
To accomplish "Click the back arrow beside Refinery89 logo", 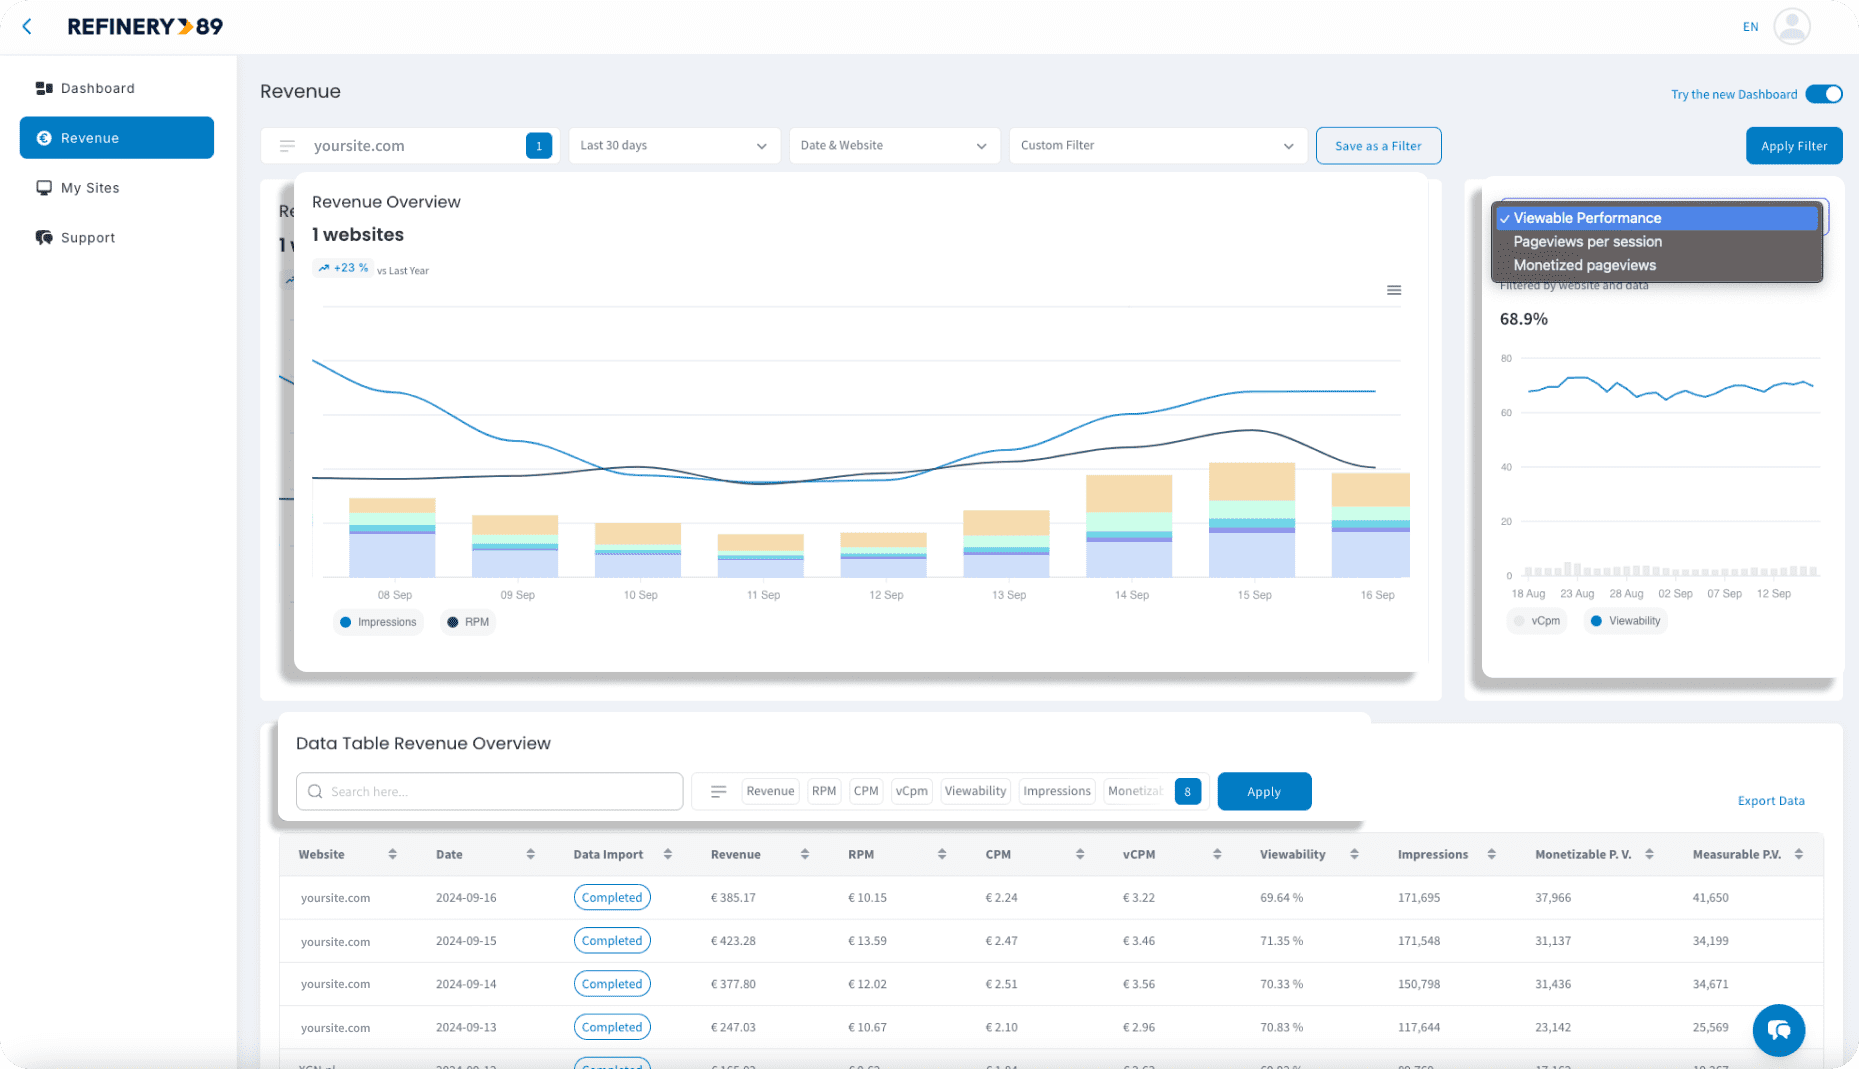I will (27, 27).
